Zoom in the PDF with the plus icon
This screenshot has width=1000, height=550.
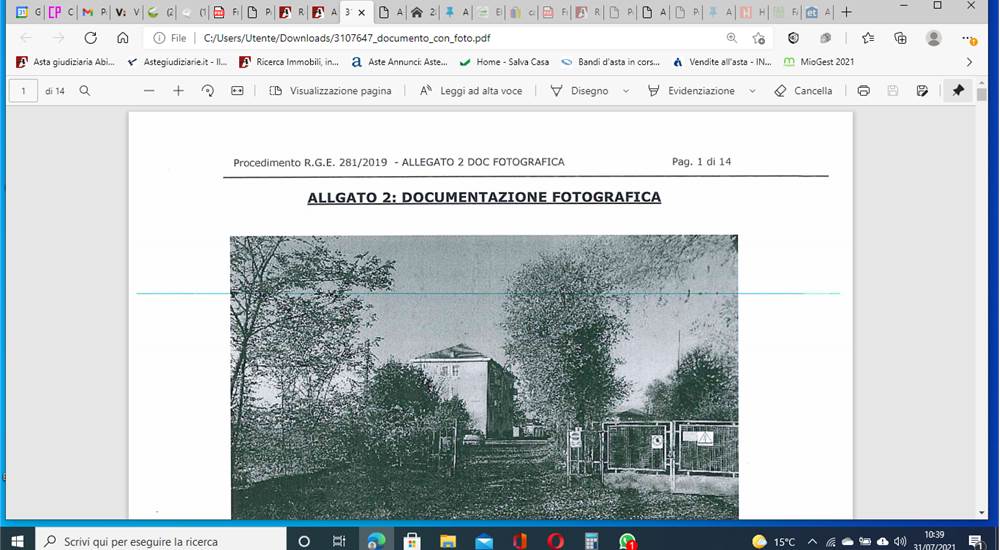tap(179, 91)
